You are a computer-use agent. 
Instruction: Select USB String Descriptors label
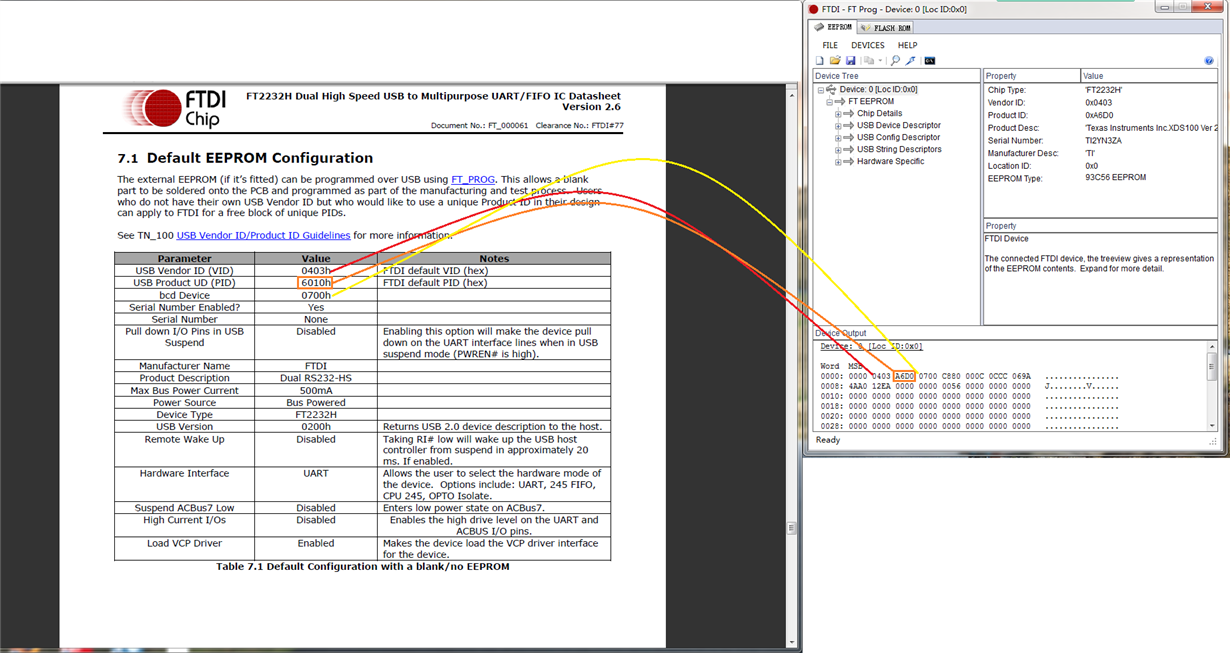tap(899, 149)
